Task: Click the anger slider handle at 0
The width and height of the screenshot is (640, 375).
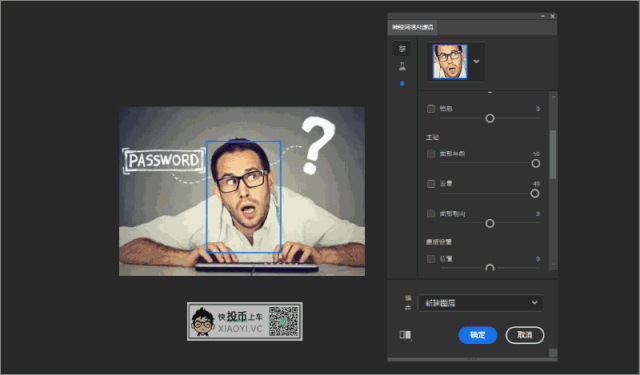Action: (x=490, y=118)
